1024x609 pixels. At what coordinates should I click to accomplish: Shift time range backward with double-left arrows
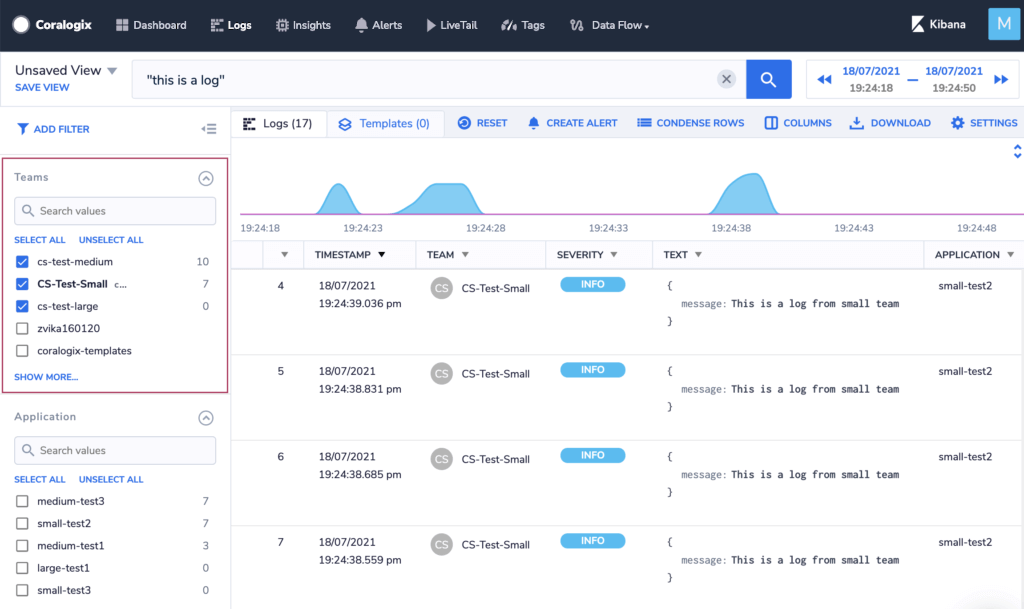pyautogui.click(x=824, y=80)
